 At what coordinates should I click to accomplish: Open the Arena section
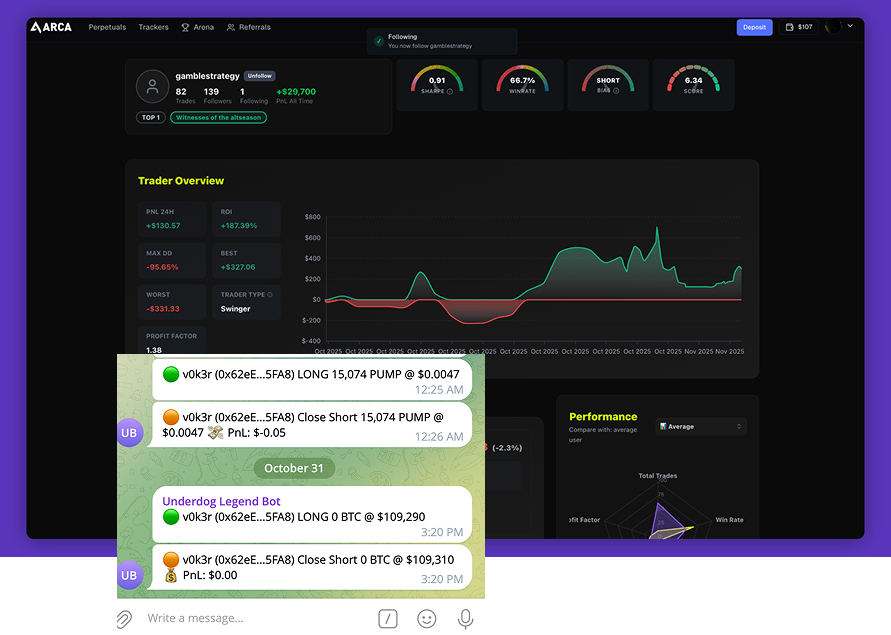coord(198,27)
